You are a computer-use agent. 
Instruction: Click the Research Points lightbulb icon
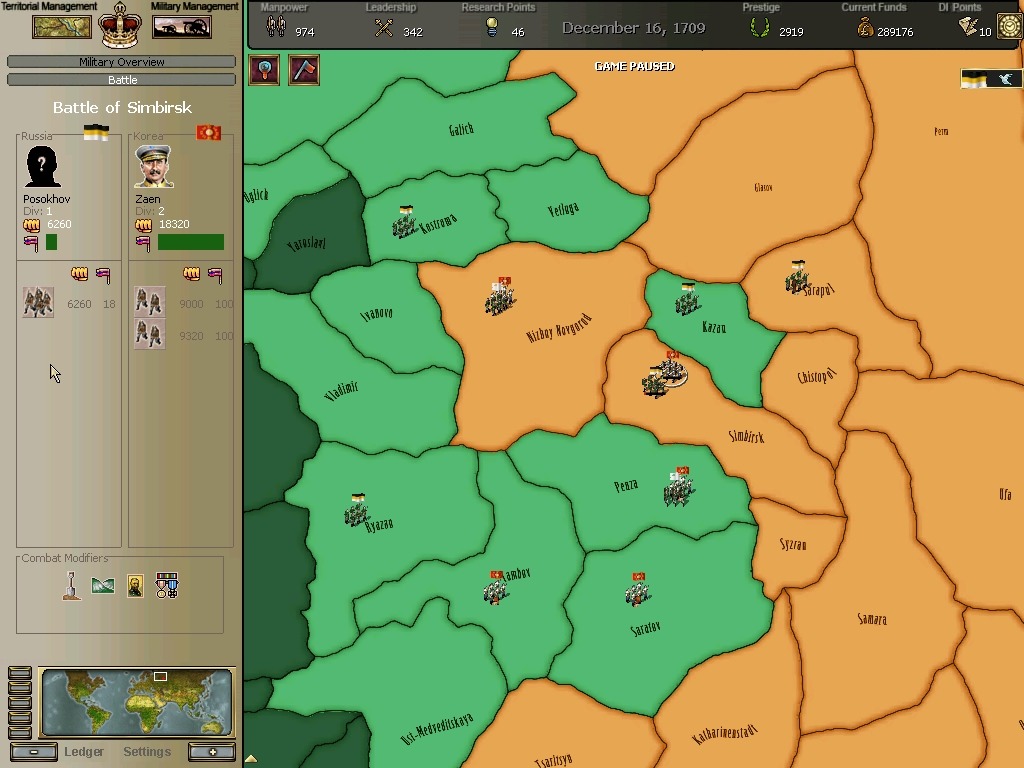click(x=492, y=27)
